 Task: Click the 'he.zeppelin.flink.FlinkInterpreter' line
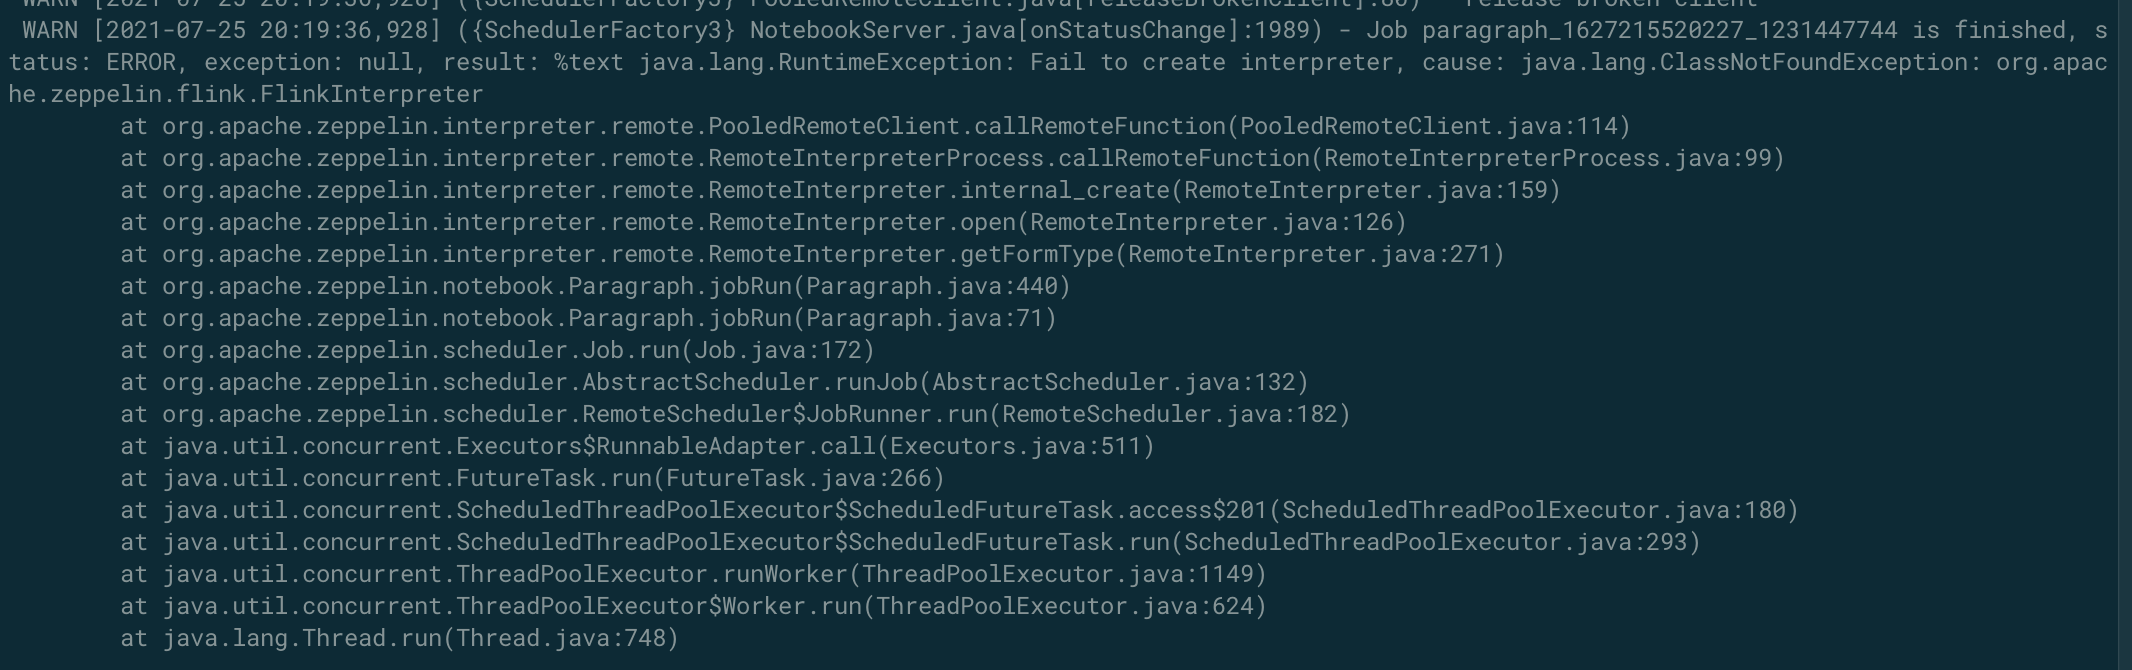click(x=246, y=95)
